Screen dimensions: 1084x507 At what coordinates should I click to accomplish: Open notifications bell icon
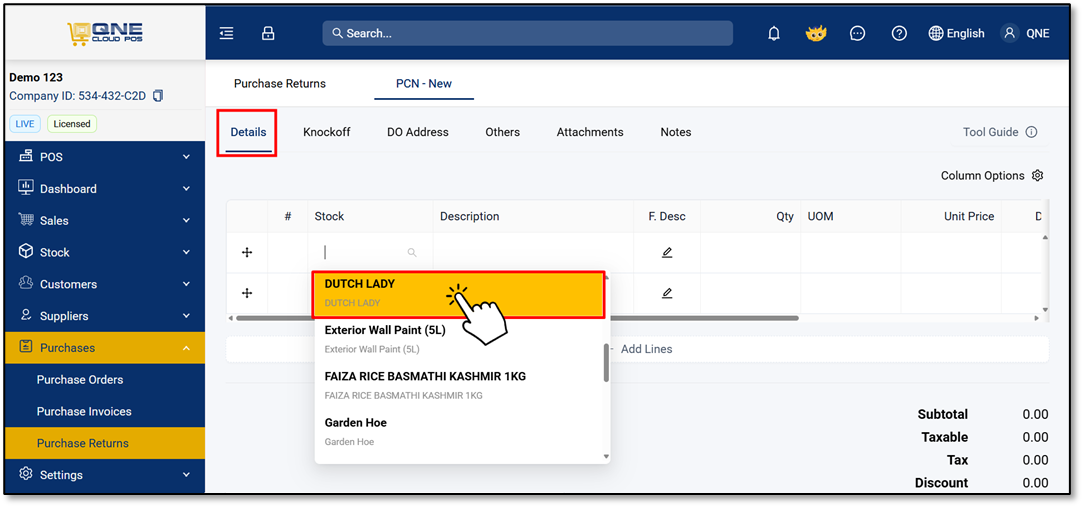[774, 33]
